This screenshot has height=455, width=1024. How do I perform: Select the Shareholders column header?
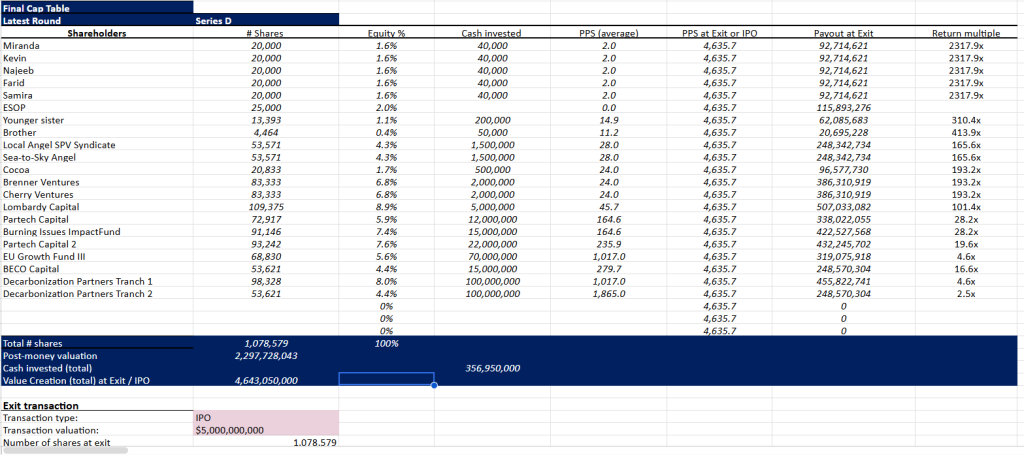point(96,33)
